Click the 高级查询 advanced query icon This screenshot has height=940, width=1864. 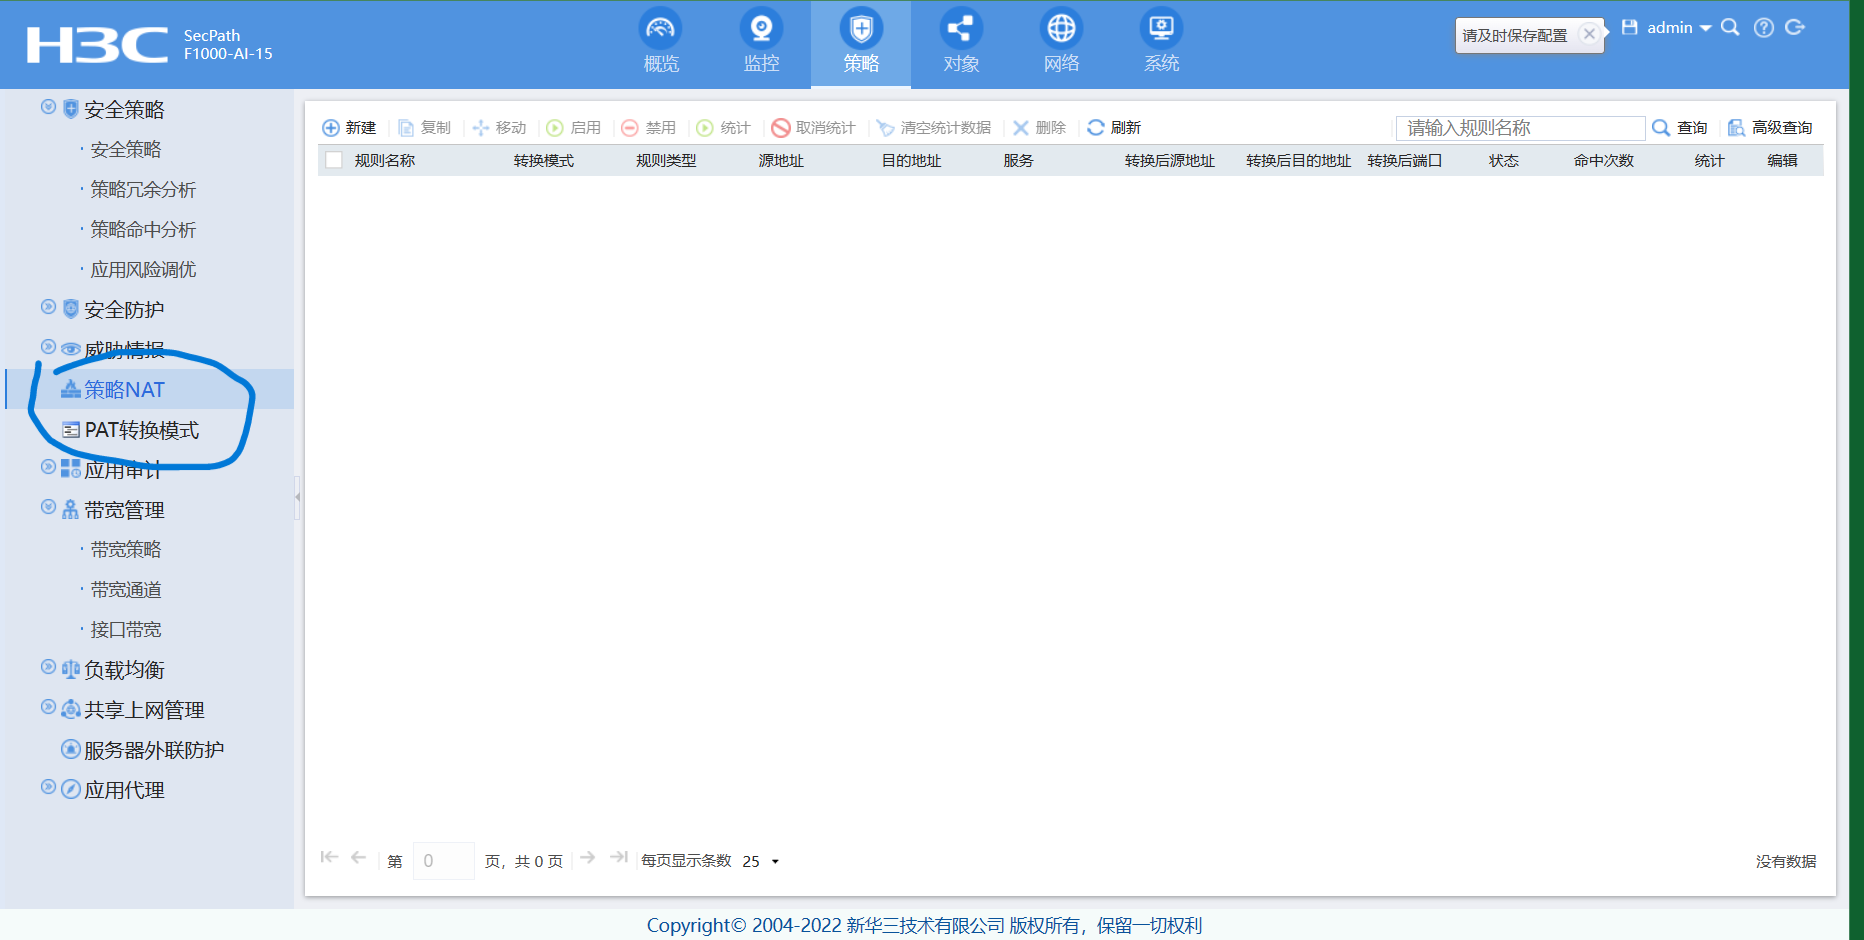(1737, 128)
